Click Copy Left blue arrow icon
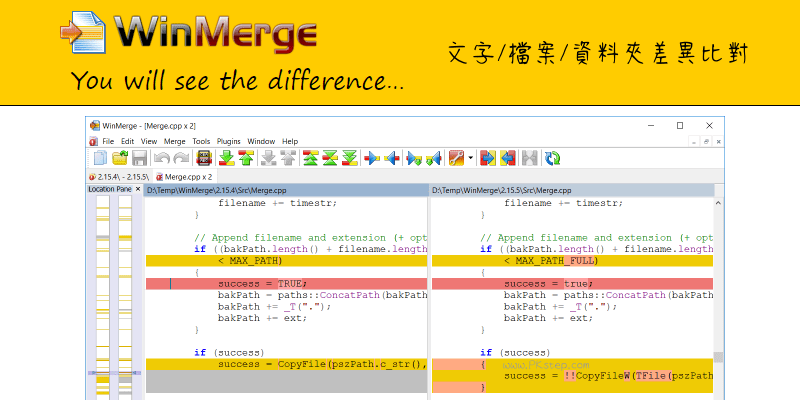The height and width of the screenshot is (400, 800). 392,158
